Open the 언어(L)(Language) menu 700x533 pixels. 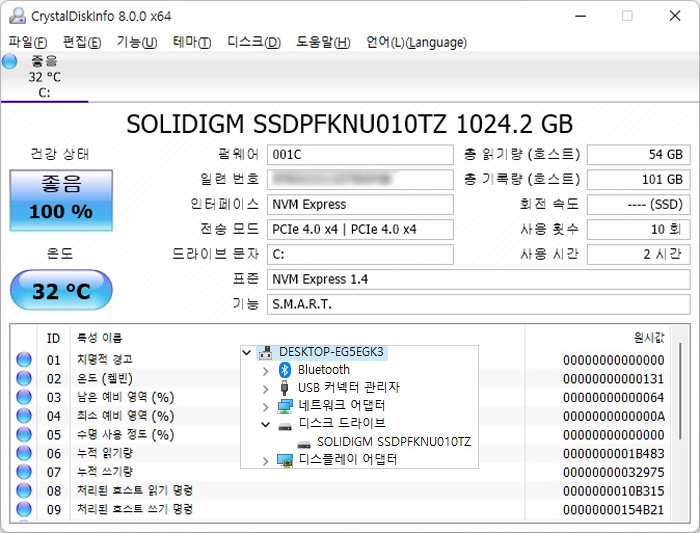click(x=417, y=42)
